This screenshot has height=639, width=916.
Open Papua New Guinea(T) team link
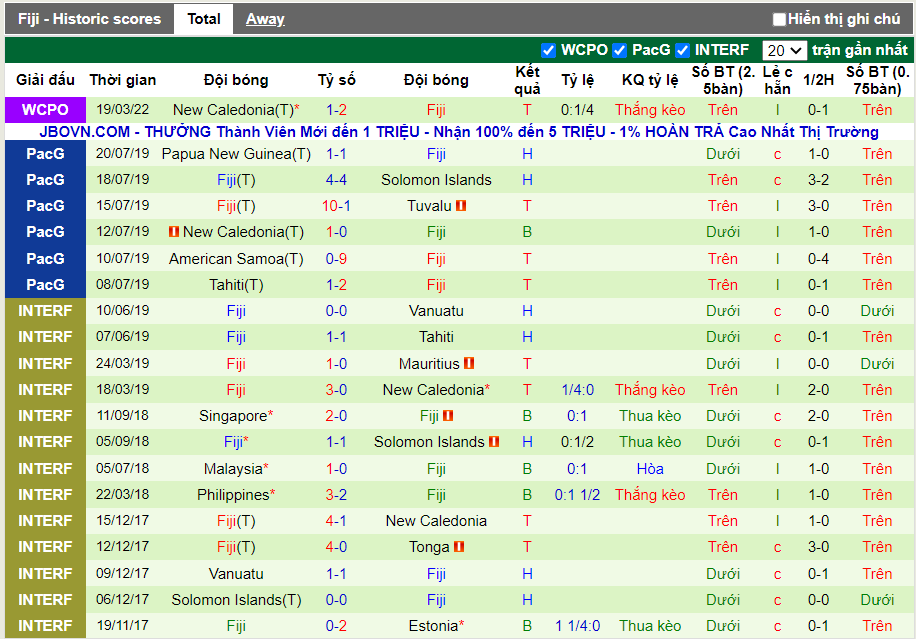click(236, 154)
